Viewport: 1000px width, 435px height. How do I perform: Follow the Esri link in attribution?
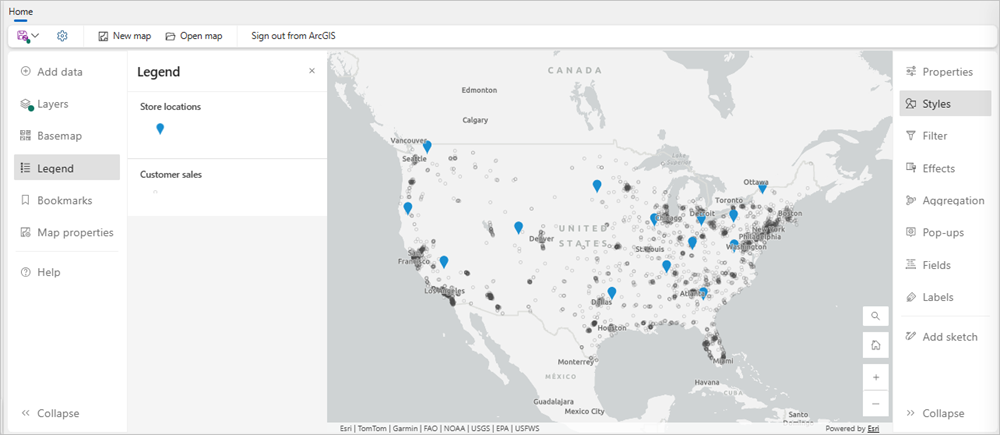click(873, 429)
